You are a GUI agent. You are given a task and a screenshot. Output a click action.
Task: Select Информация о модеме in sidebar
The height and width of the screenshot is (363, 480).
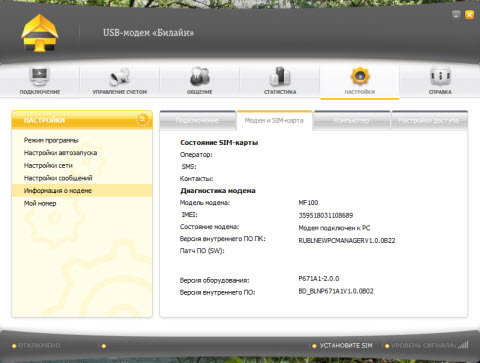click(82, 191)
